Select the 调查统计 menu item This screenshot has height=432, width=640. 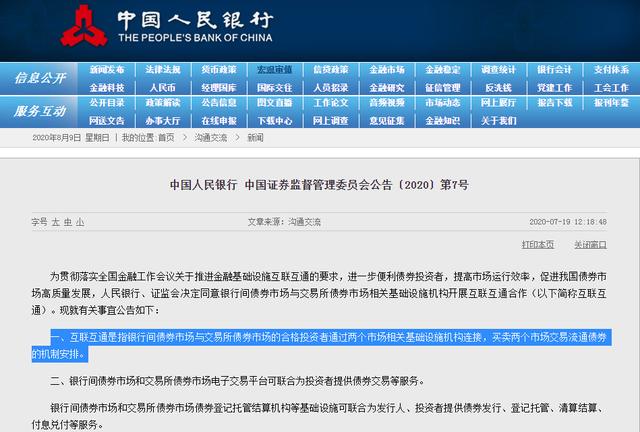[x=498, y=69]
